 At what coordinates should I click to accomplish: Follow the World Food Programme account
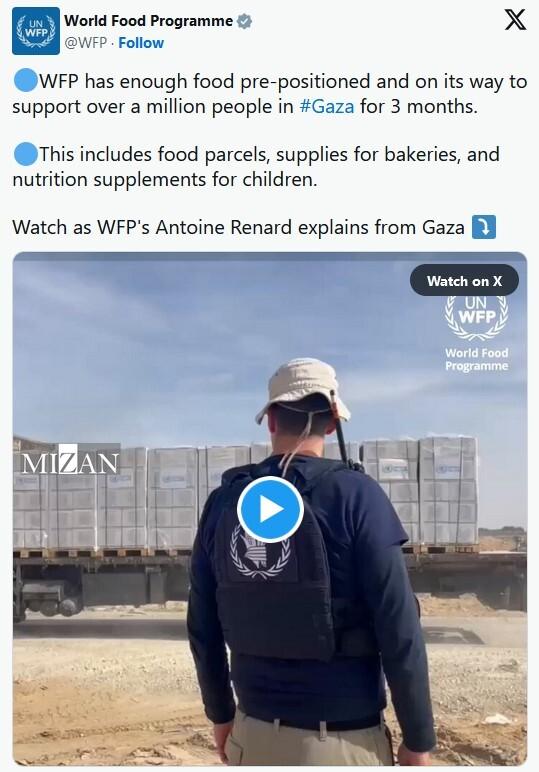(141, 43)
